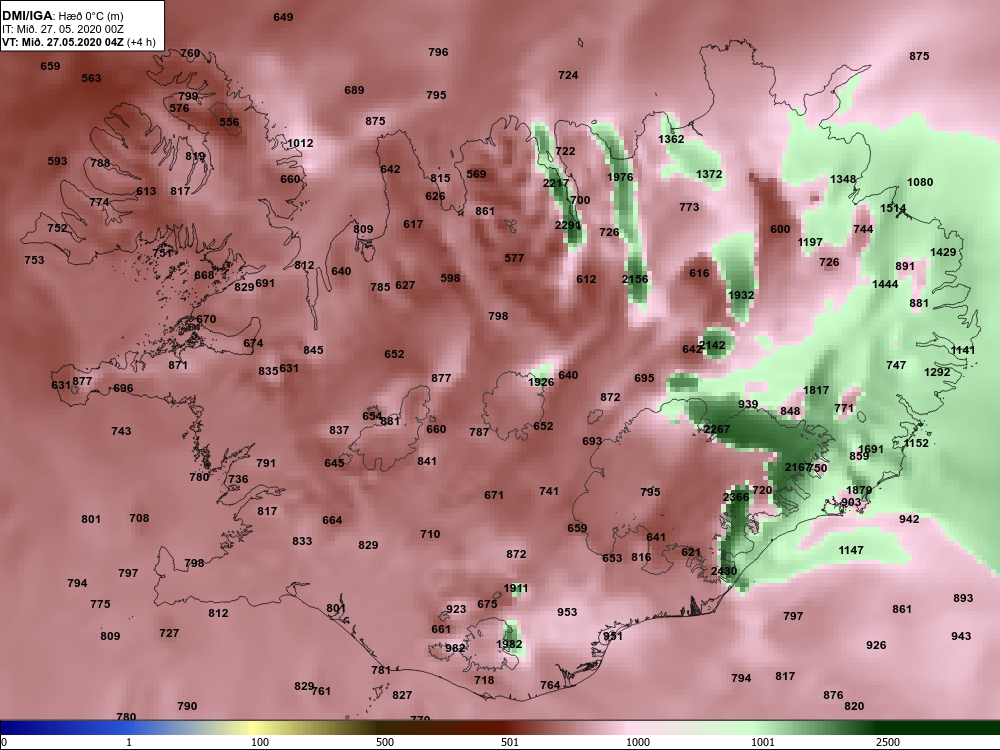Select the 2217 height value
This screenshot has width=1000, height=750.
tap(555, 183)
